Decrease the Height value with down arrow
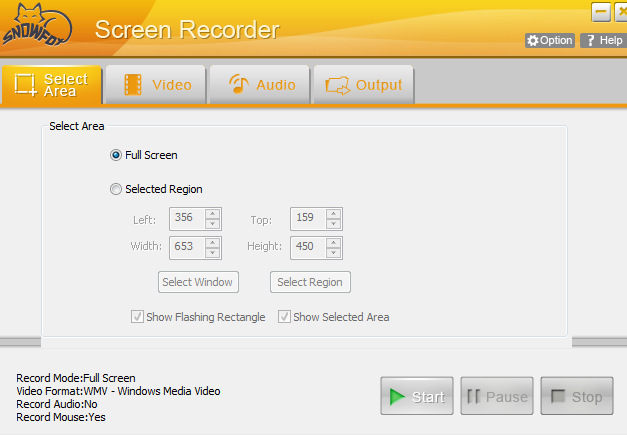627x435 pixels. tap(333, 253)
